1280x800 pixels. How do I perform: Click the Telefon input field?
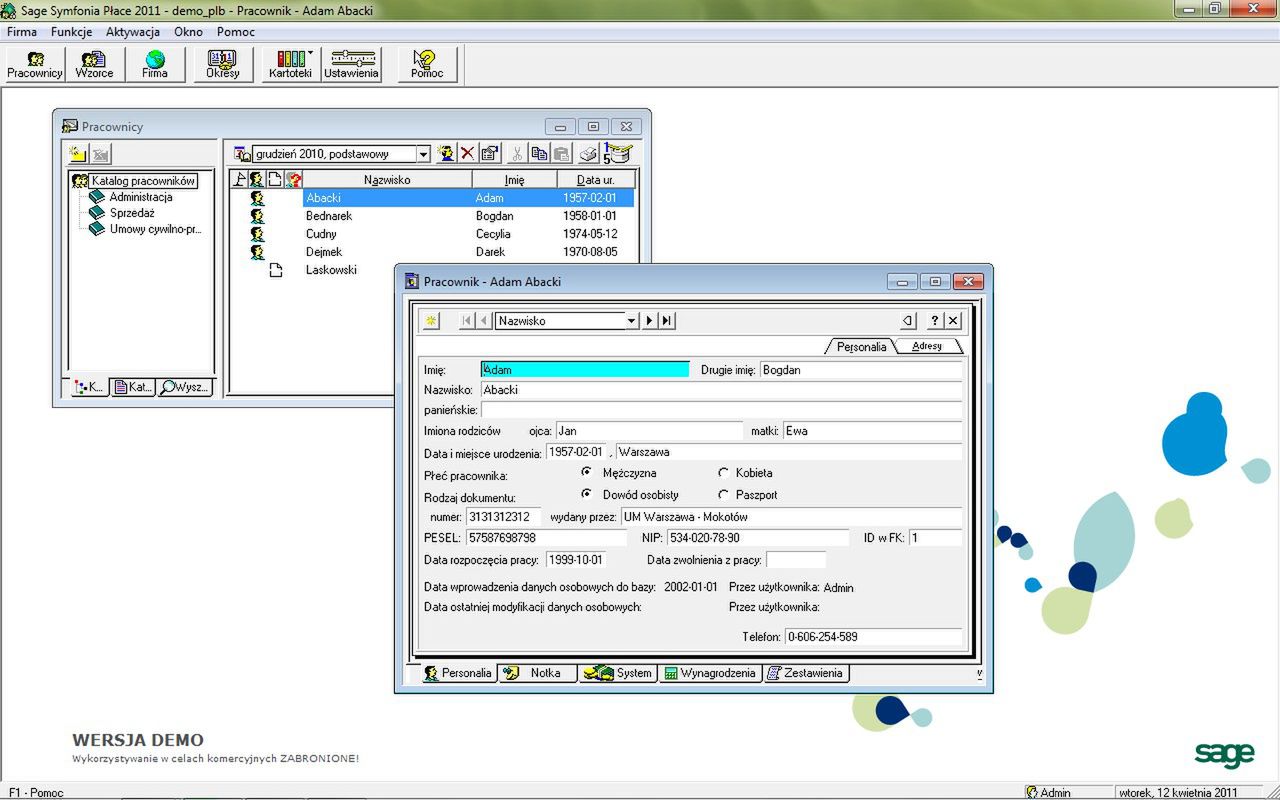(873, 637)
